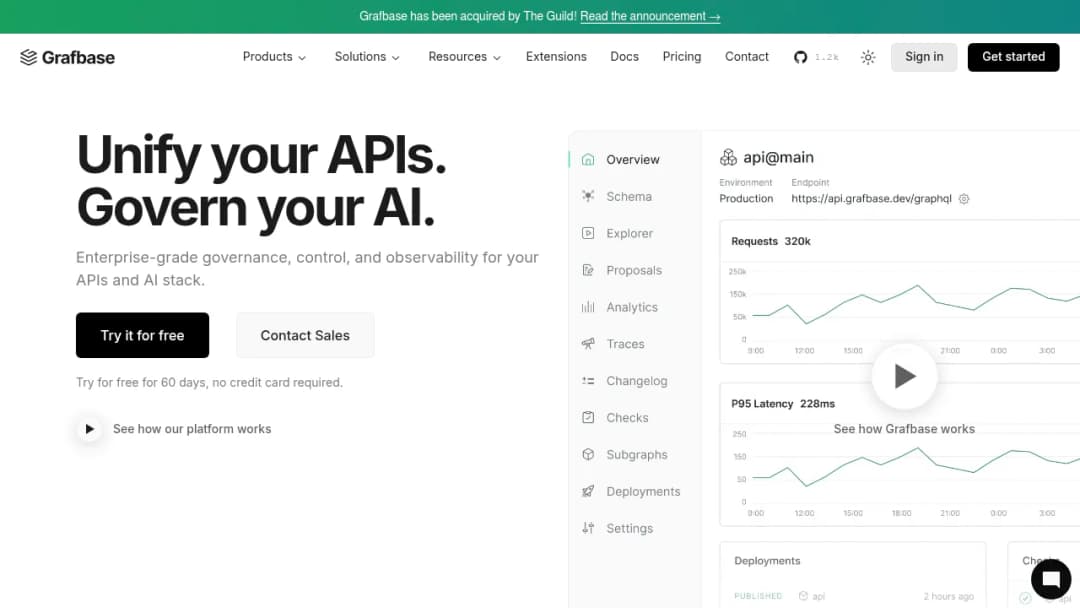Screen dimensions: 1080x608
Task: Select Overview in the dashboard sidebar
Action: tap(633, 160)
